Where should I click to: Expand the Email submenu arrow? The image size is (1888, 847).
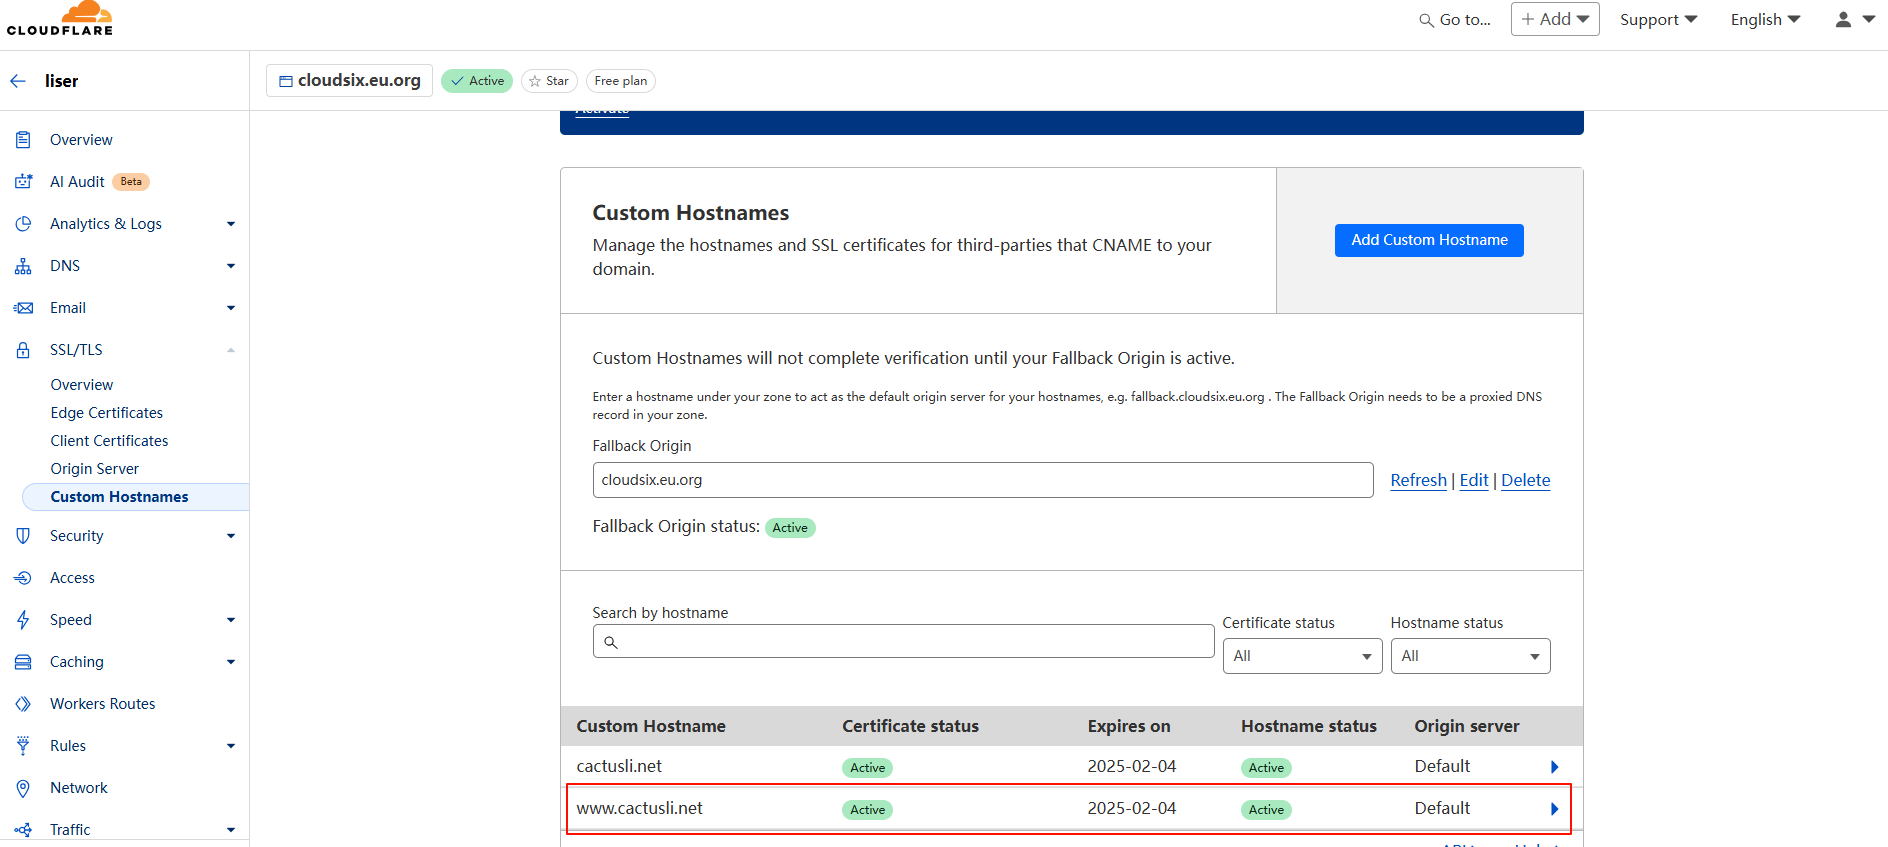pyautogui.click(x=231, y=308)
